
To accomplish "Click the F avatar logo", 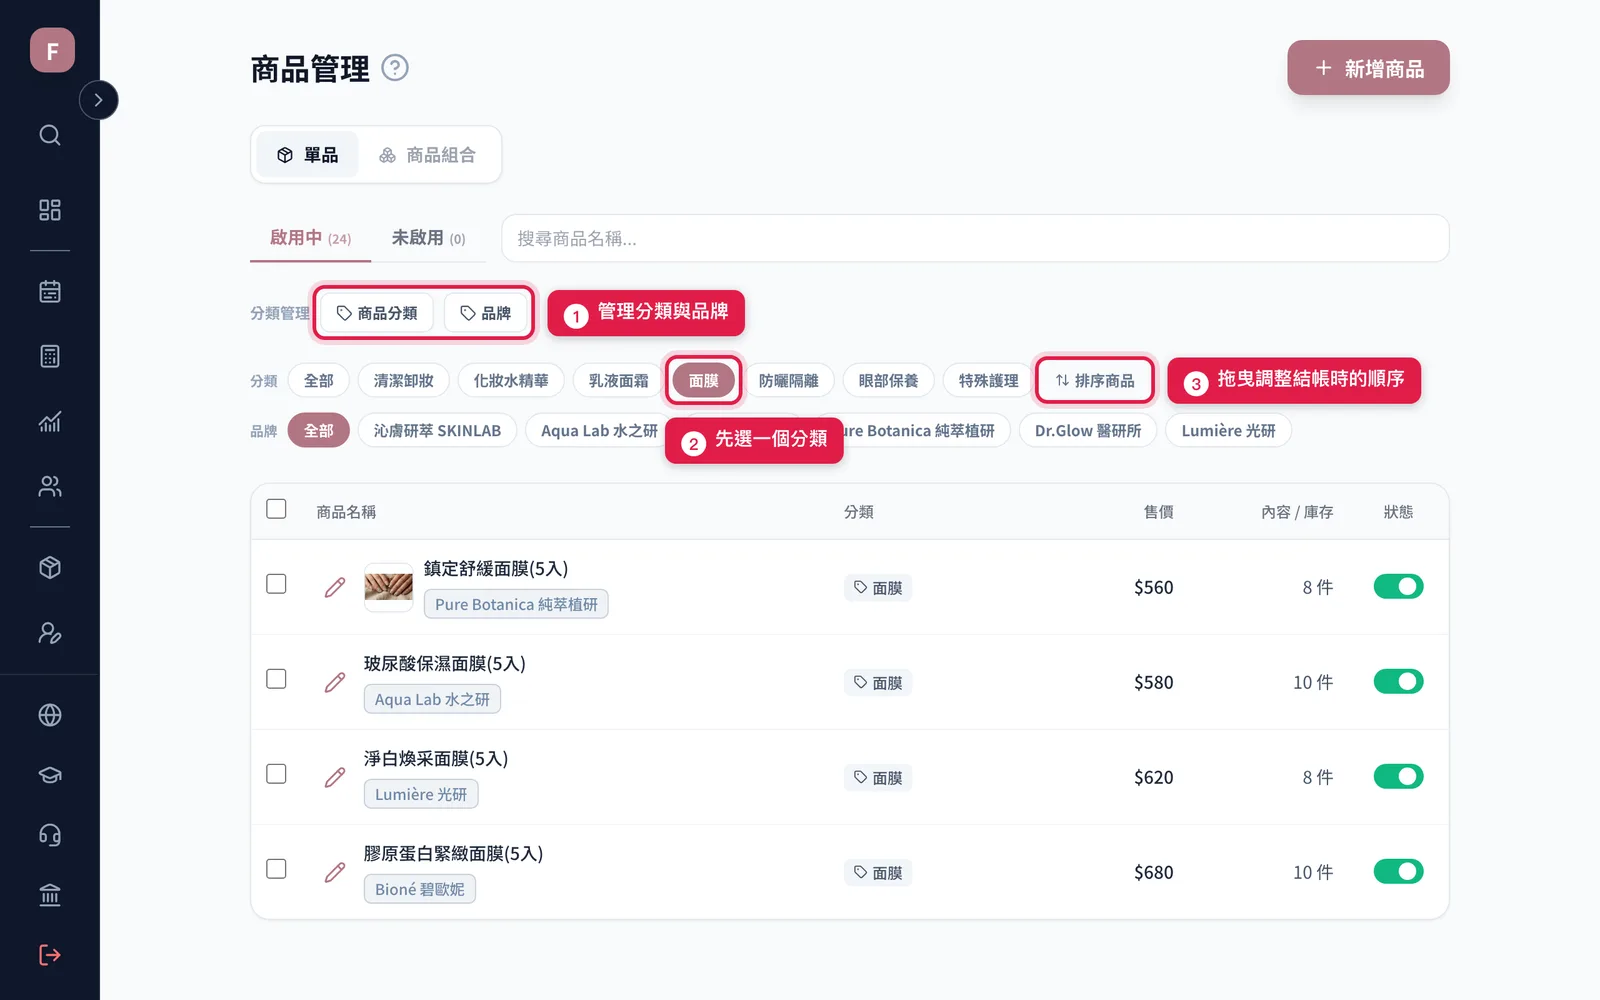I will (x=52, y=50).
